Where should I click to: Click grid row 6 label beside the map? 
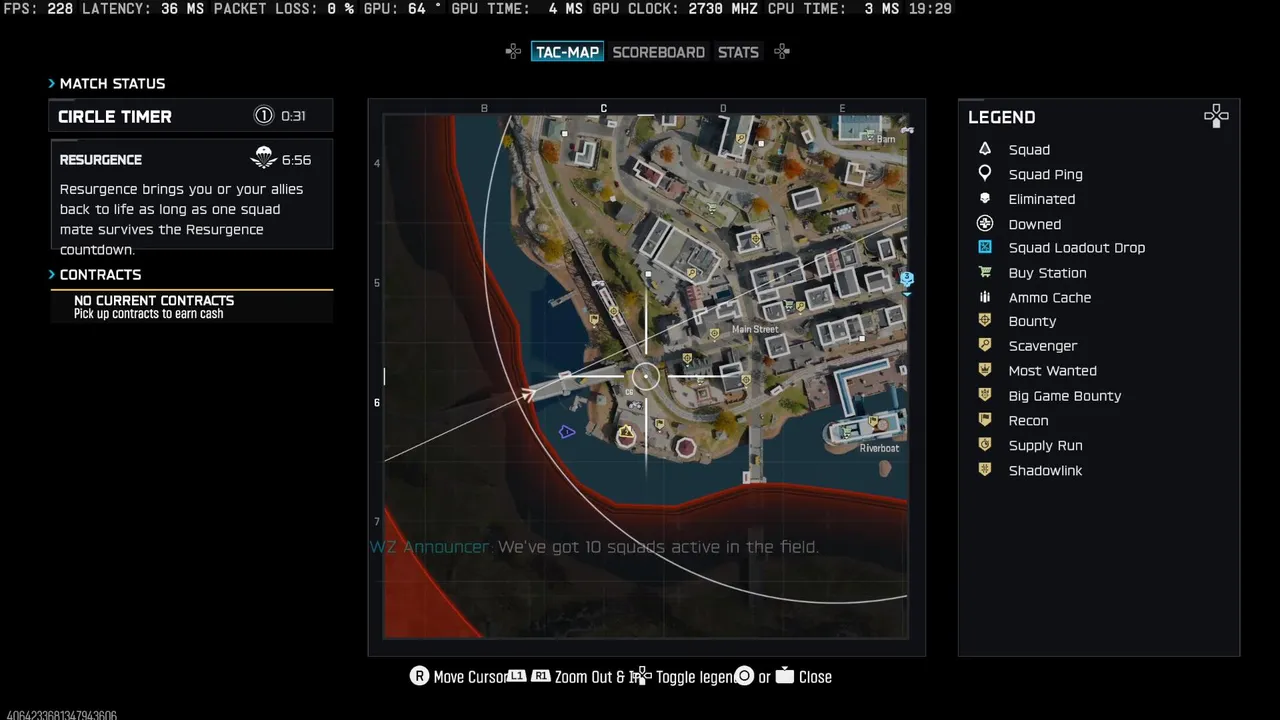tap(377, 402)
